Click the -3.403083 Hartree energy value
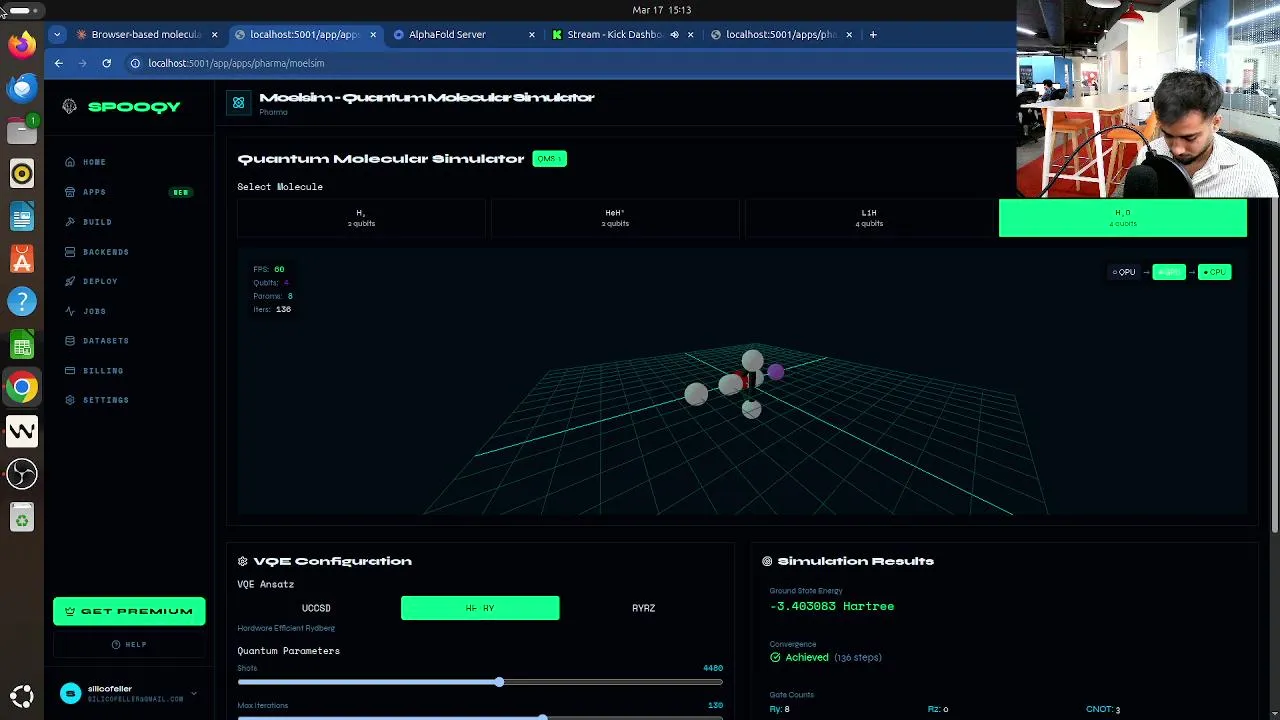This screenshot has width=1280, height=720. click(x=832, y=606)
